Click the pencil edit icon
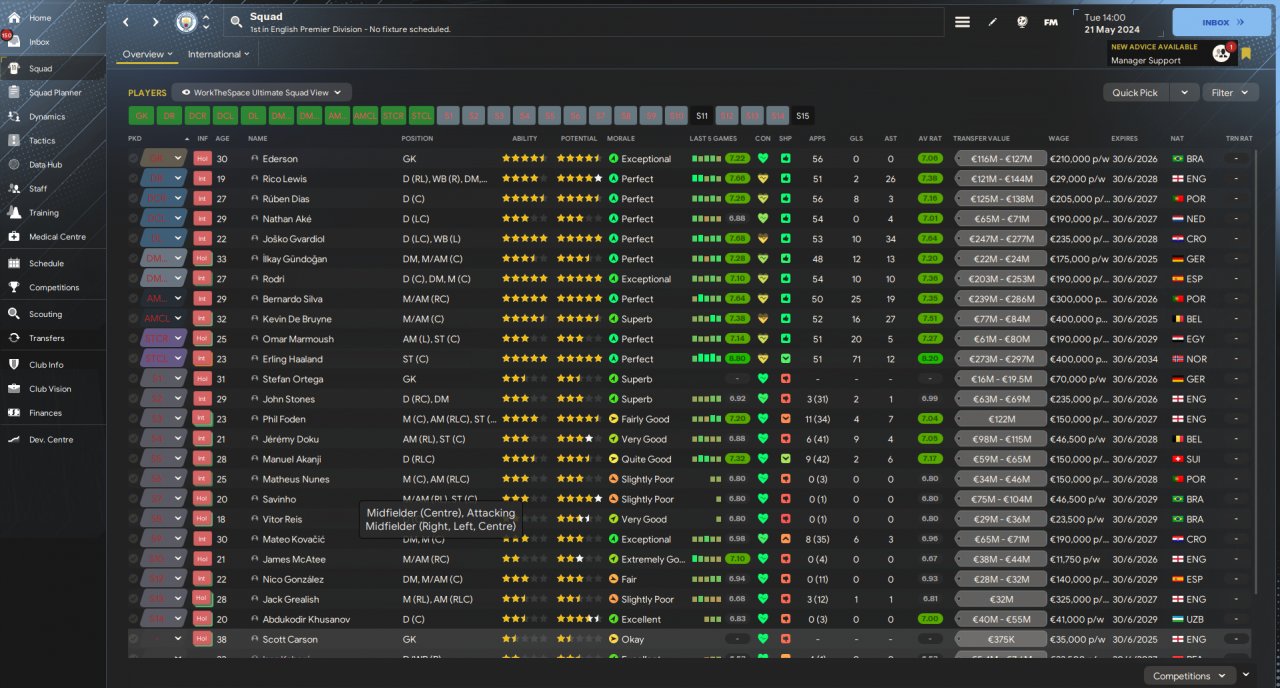This screenshot has width=1280, height=688. (x=992, y=22)
